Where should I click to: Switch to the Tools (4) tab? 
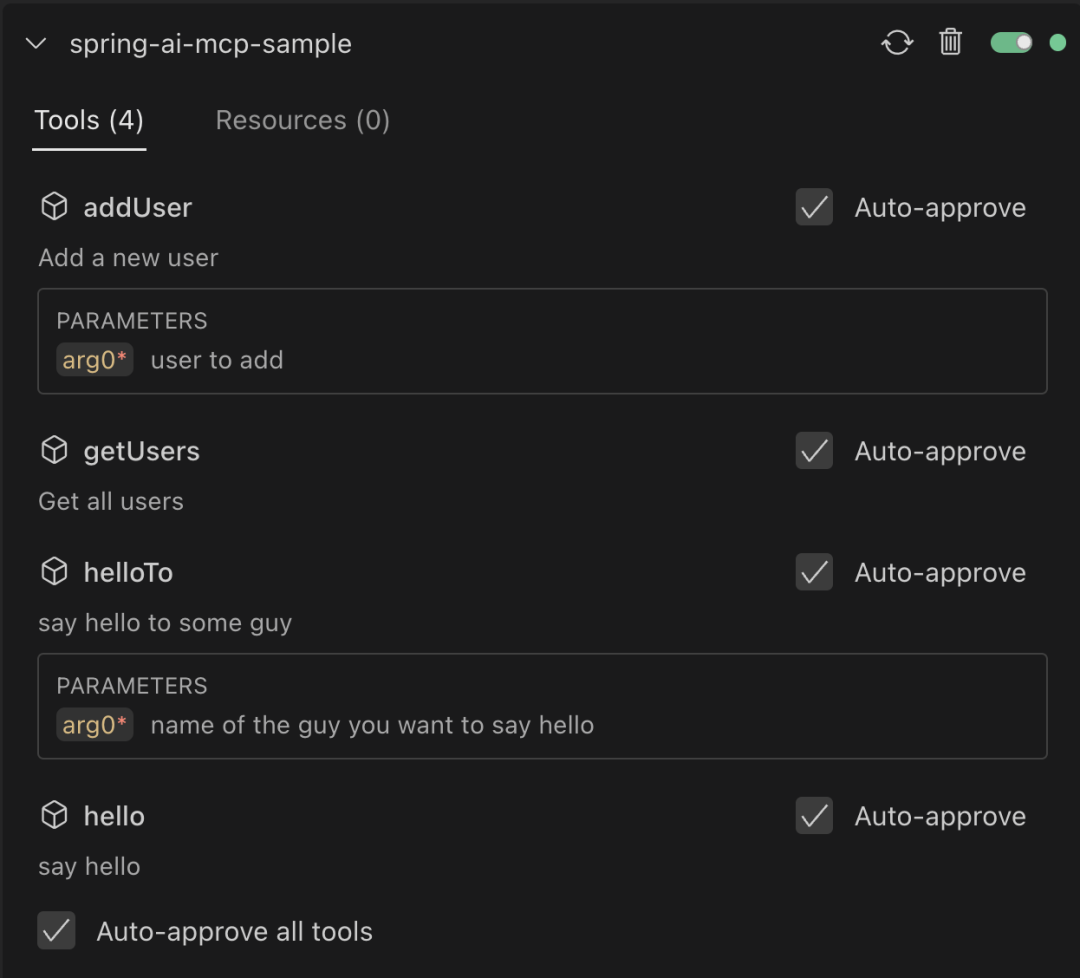coord(89,121)
